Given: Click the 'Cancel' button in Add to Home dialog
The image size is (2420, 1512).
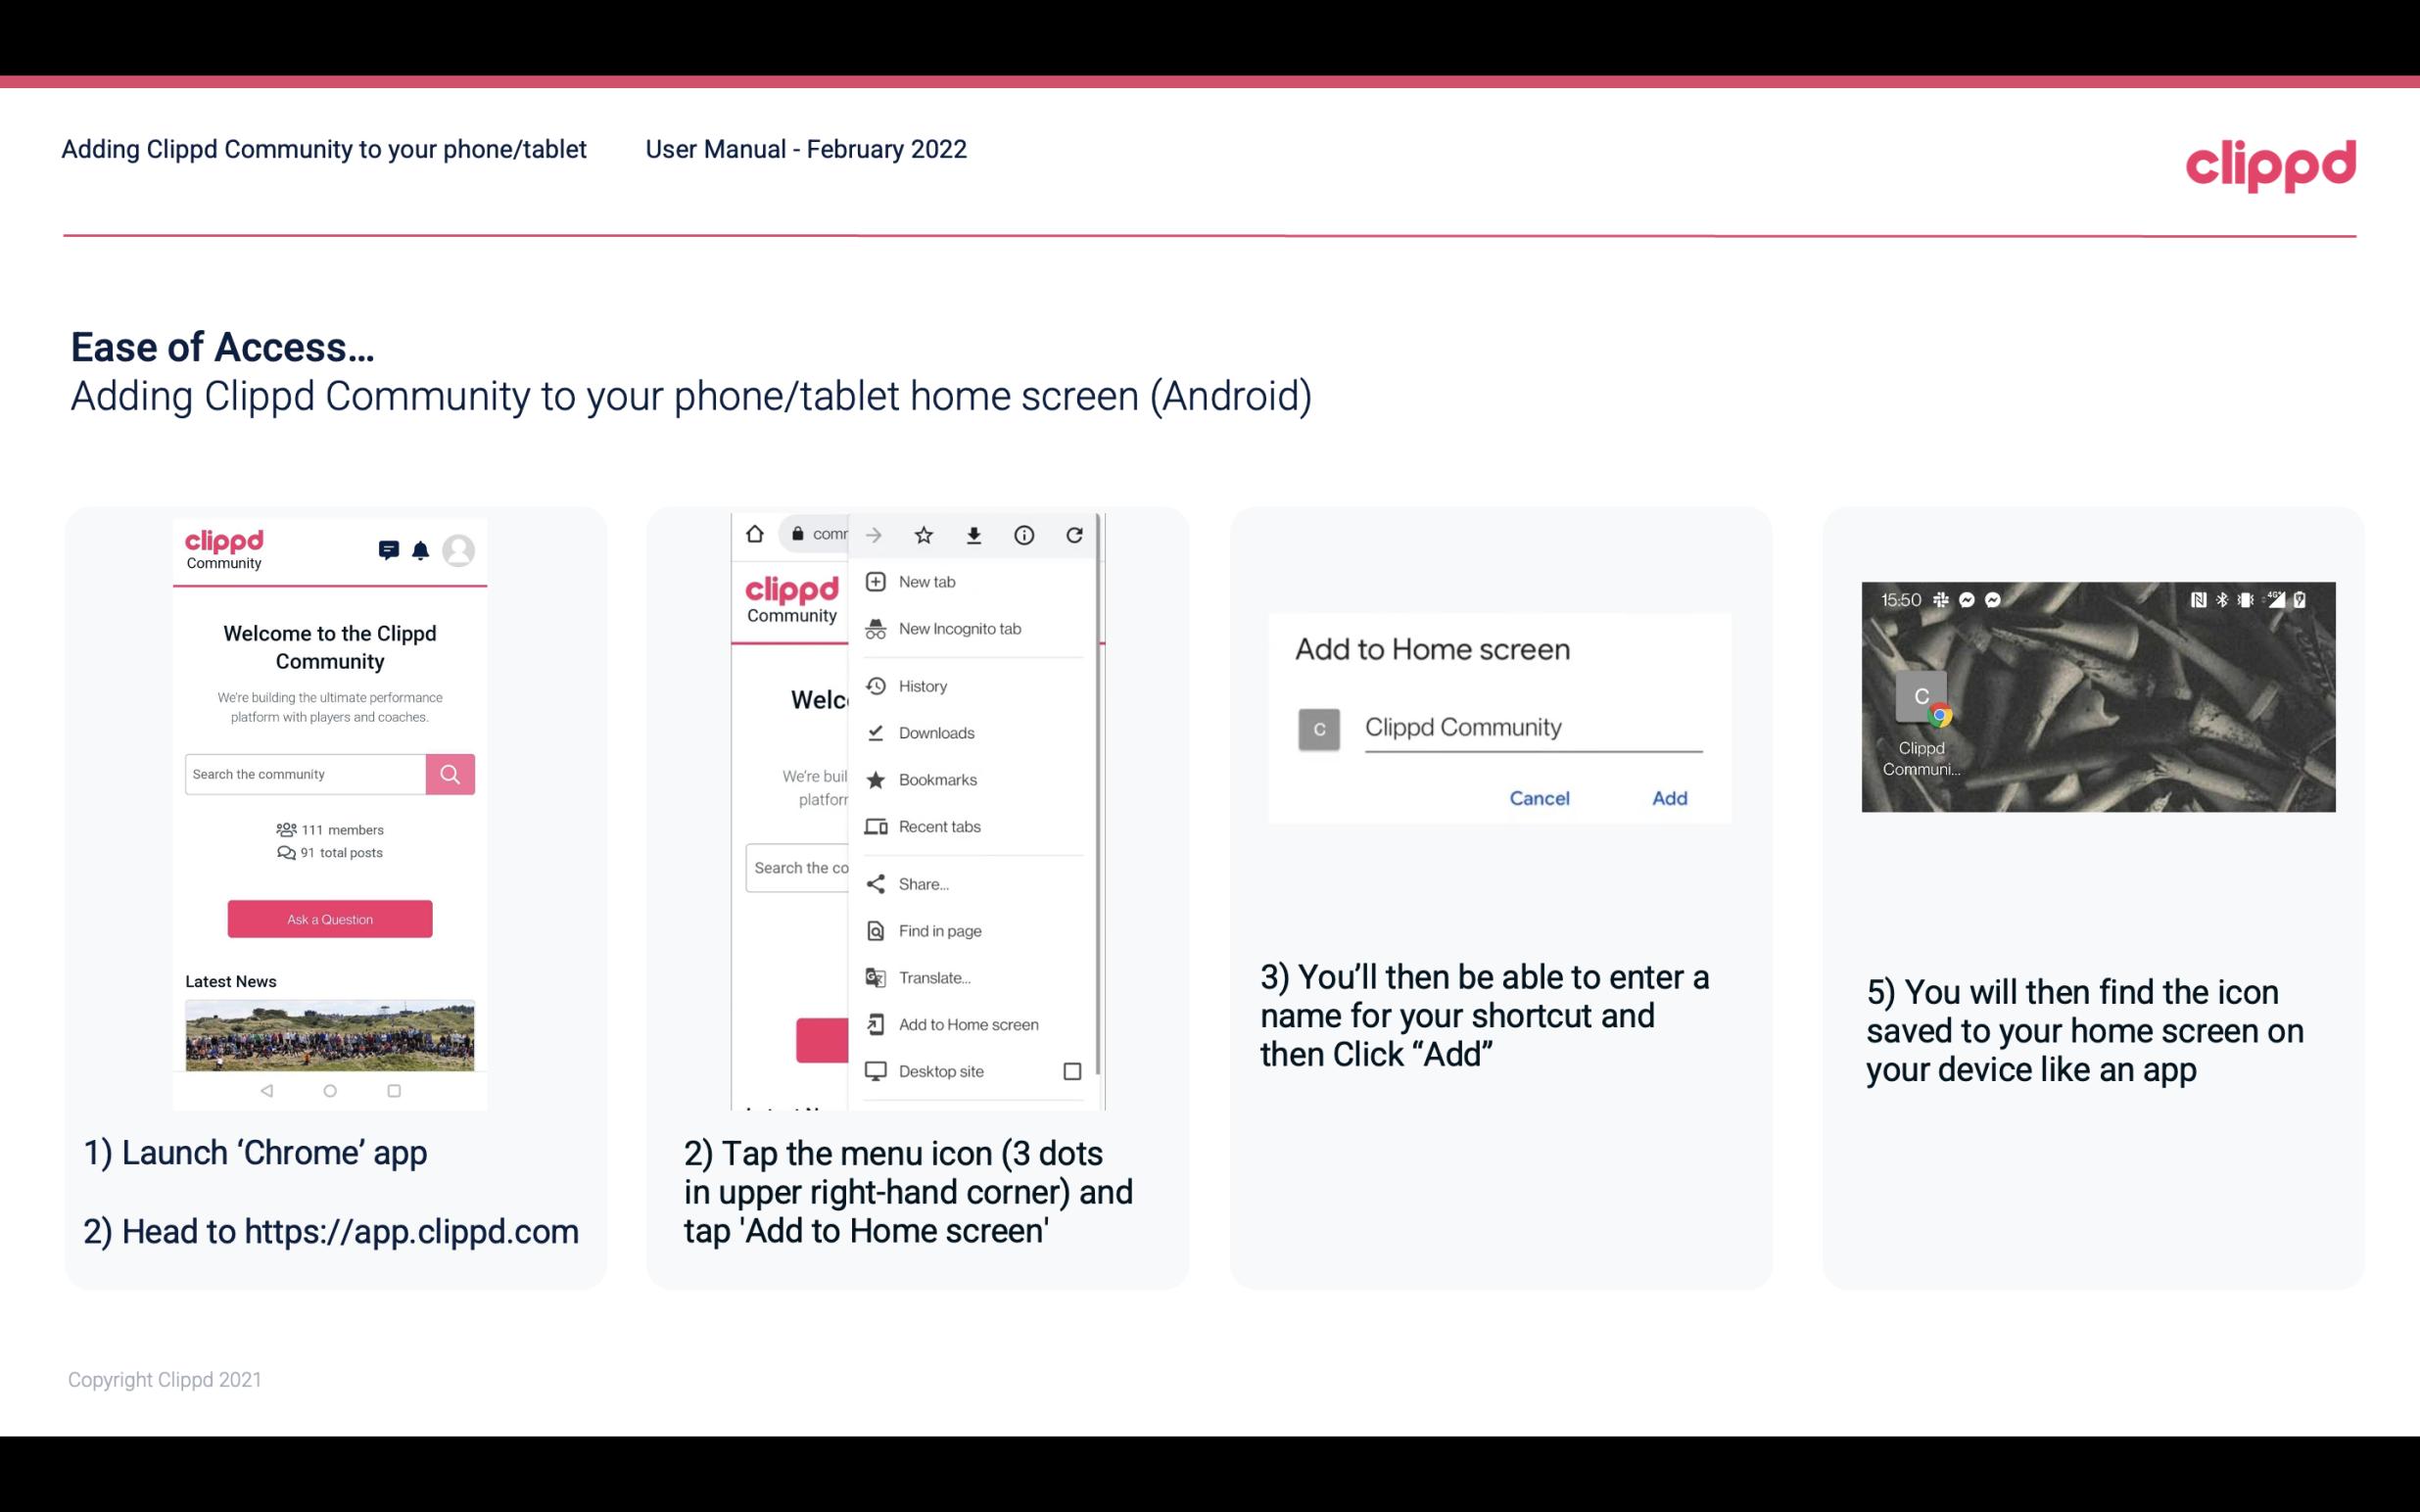Looking at the screenshot, I should (1541, 798).
